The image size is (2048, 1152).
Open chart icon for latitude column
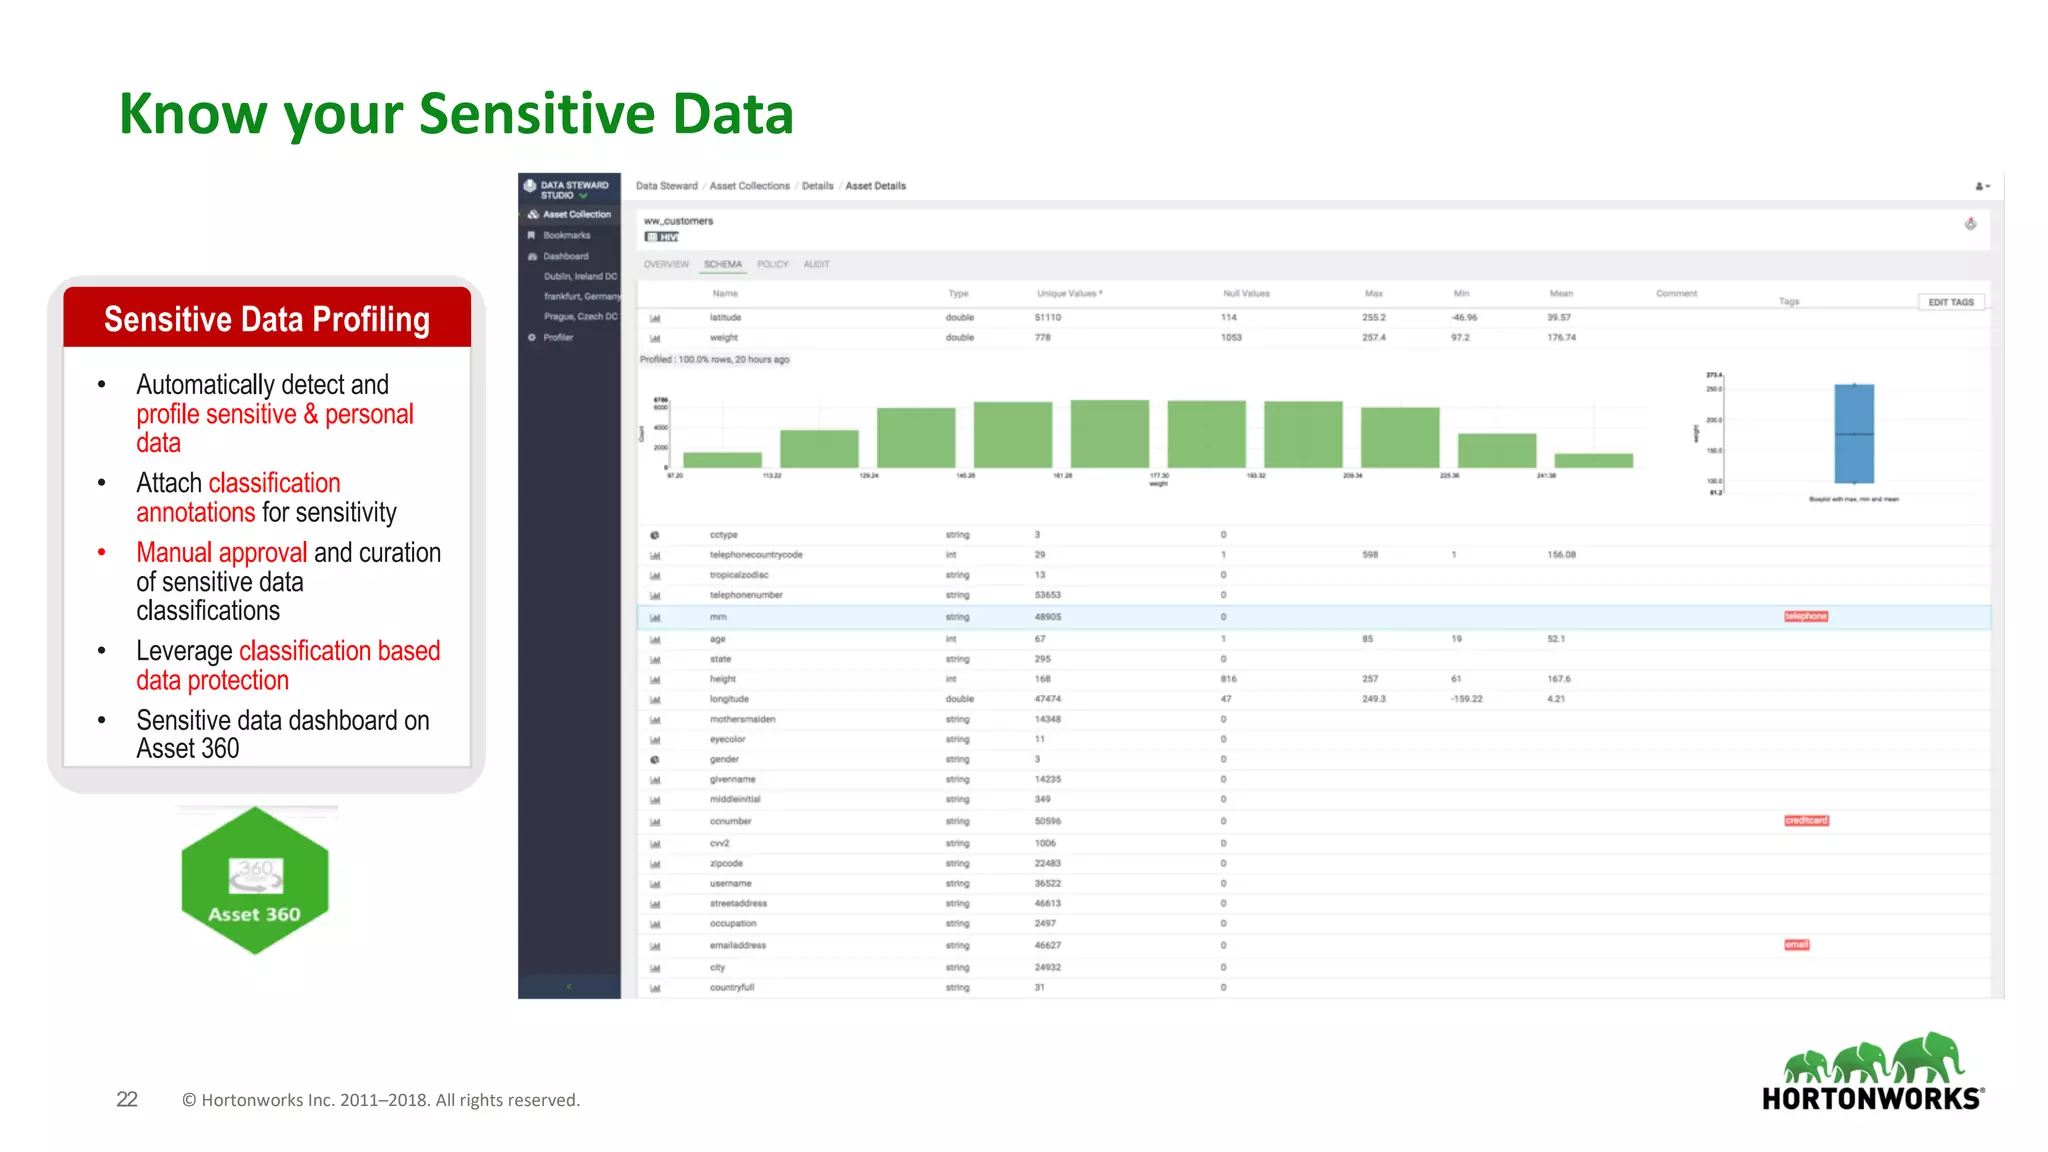[x=655, y=318]
